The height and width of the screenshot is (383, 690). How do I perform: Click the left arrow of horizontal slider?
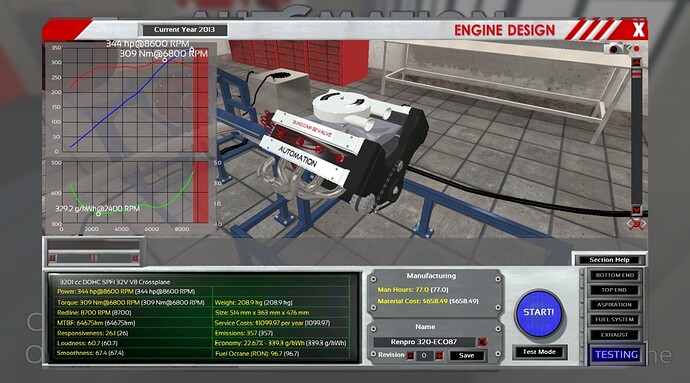tap(53, 258)
